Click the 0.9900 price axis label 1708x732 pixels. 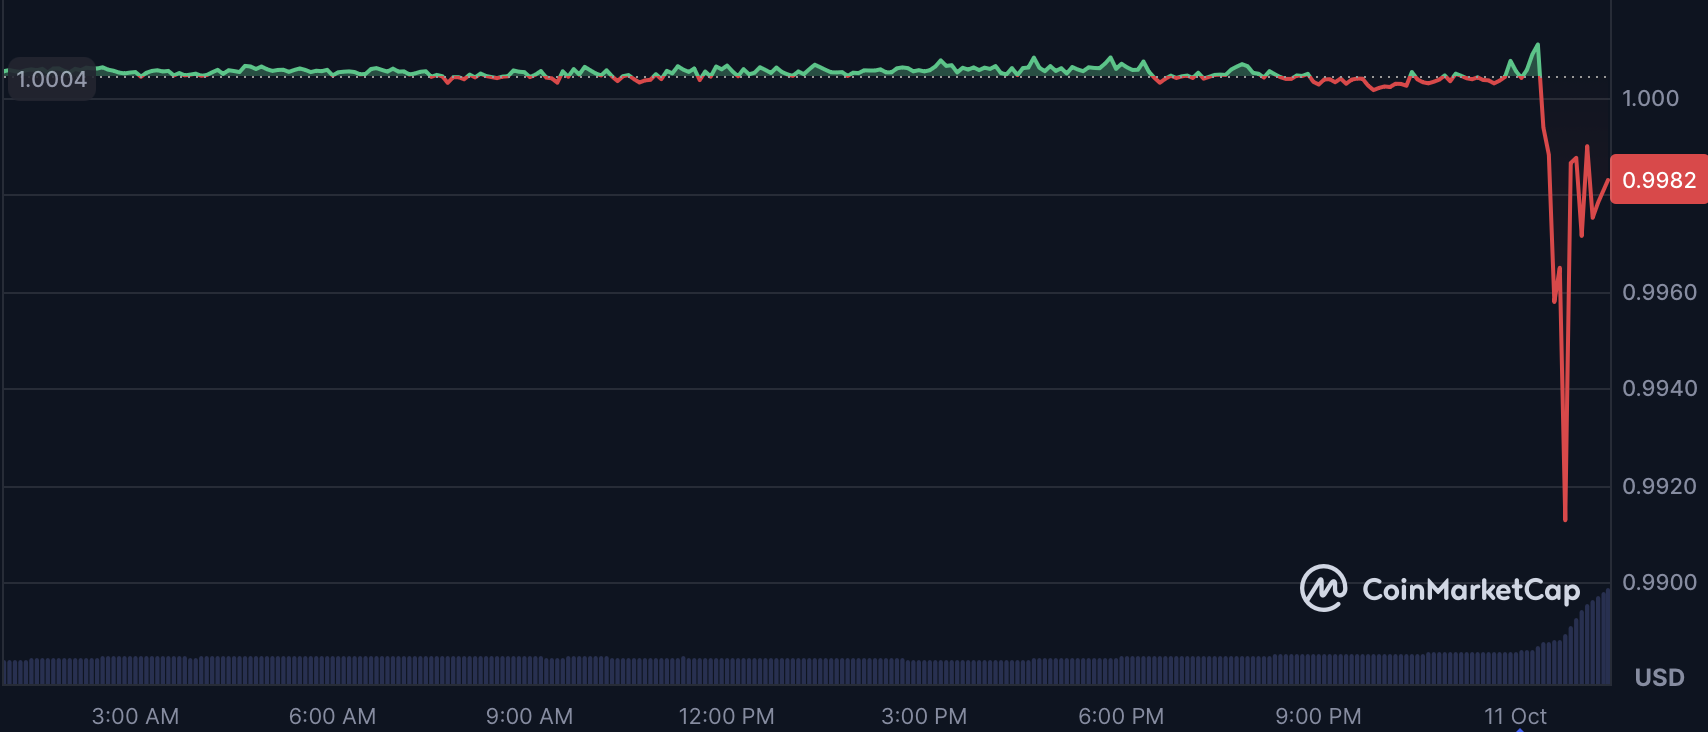[1659, 582]
